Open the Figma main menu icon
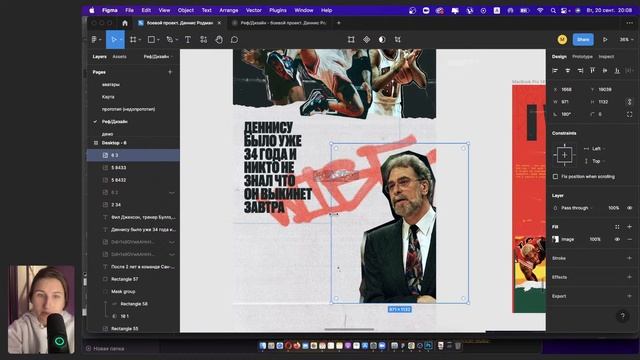This screenshot has height=360, width=640. tap(94, 40)
